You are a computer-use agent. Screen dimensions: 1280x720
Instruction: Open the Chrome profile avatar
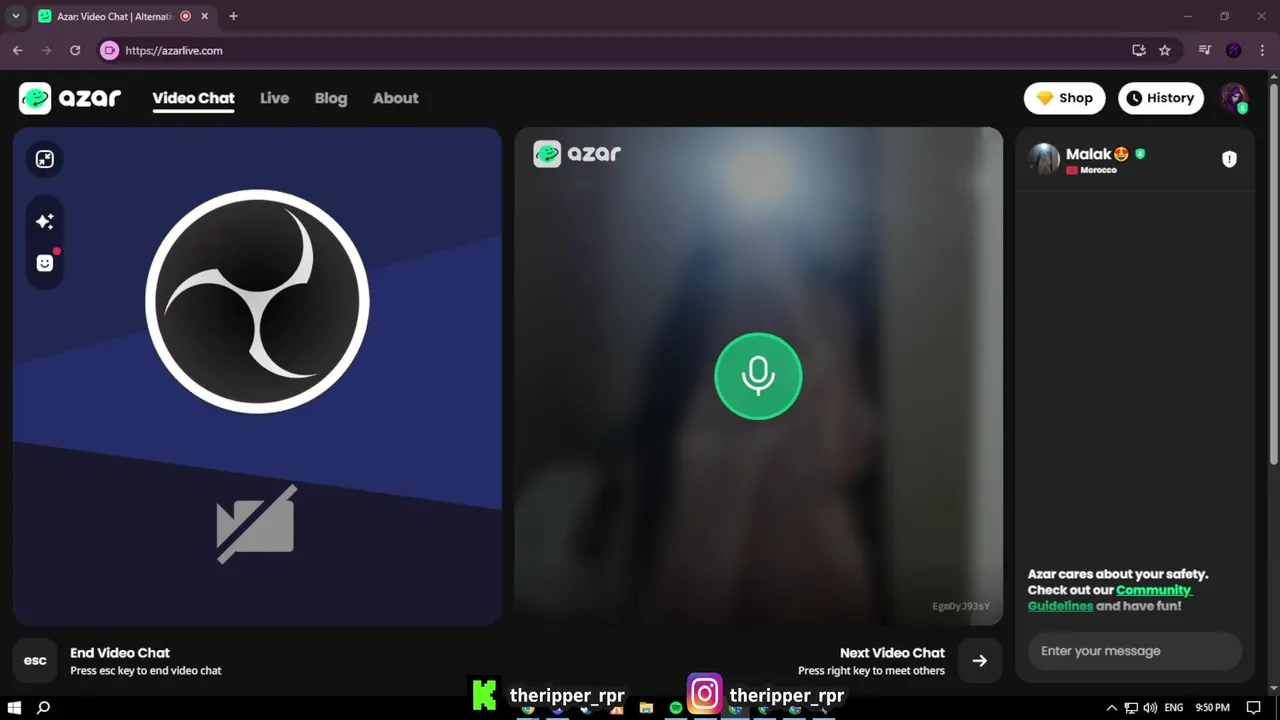tap(1234, 50)
